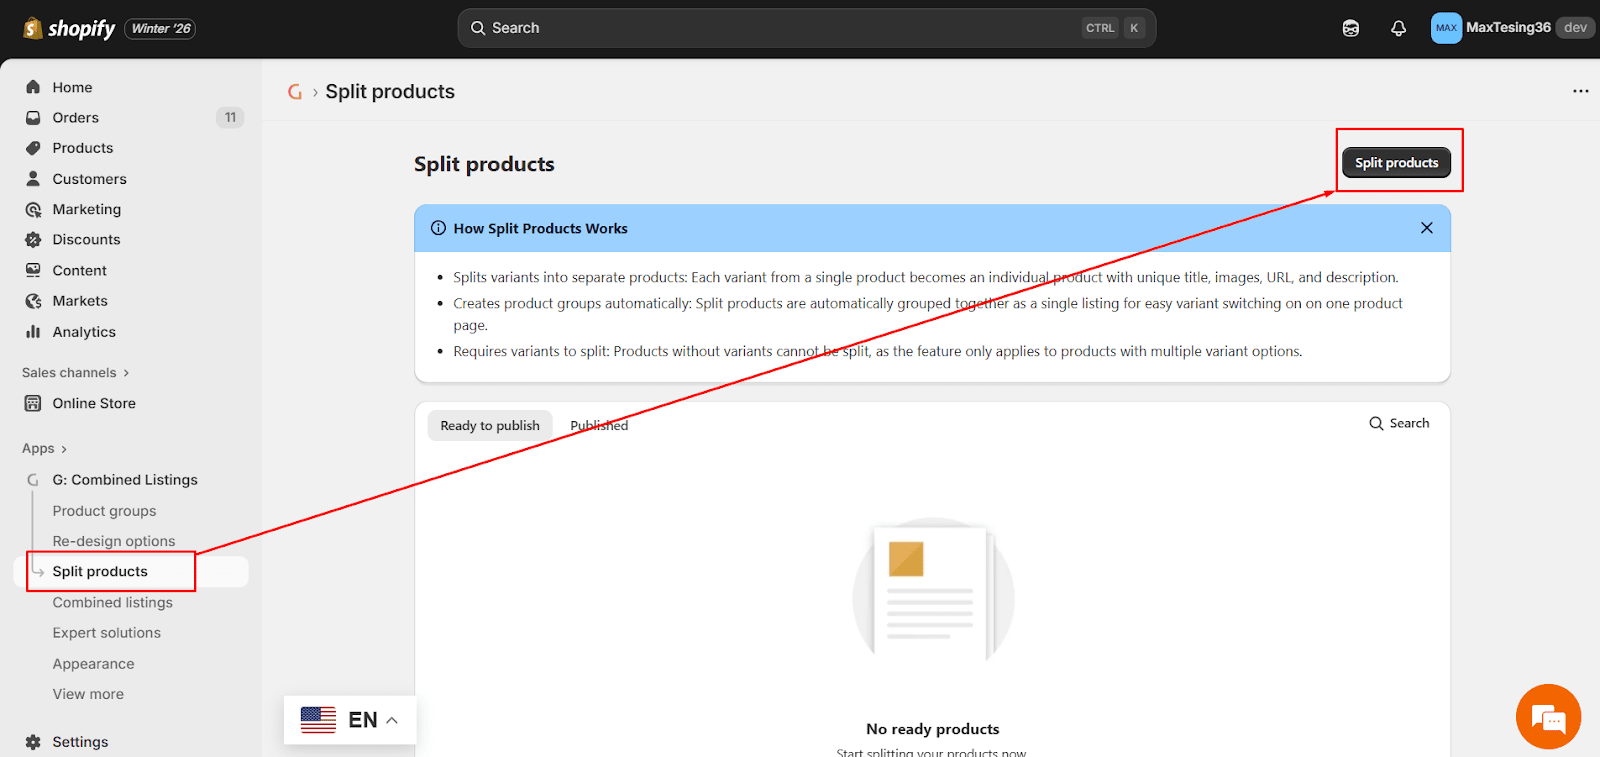Open the Sidekick assistant icon
Image resolution: width=1600 pixels, height=757 pixels.
(x=1351, y=28)
